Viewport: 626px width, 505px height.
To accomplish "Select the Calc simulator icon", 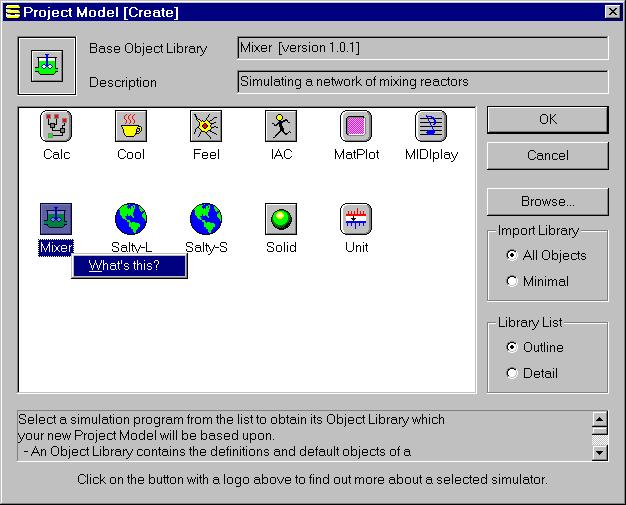I will (56, 126).
